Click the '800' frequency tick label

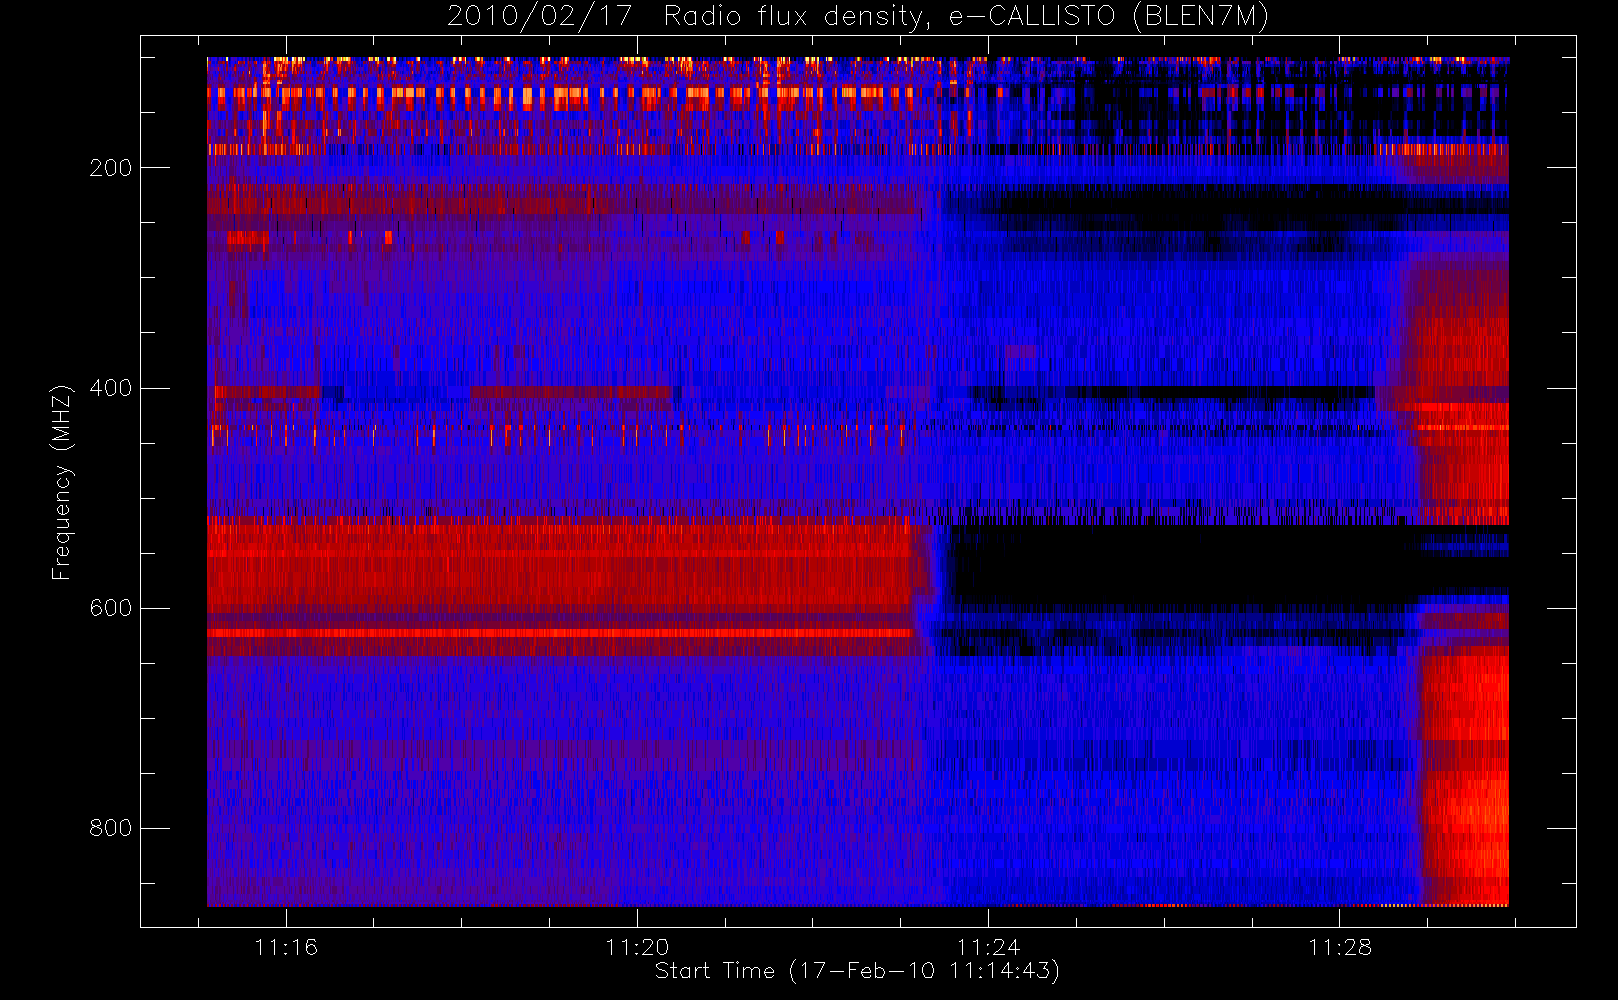coord(111,828)
